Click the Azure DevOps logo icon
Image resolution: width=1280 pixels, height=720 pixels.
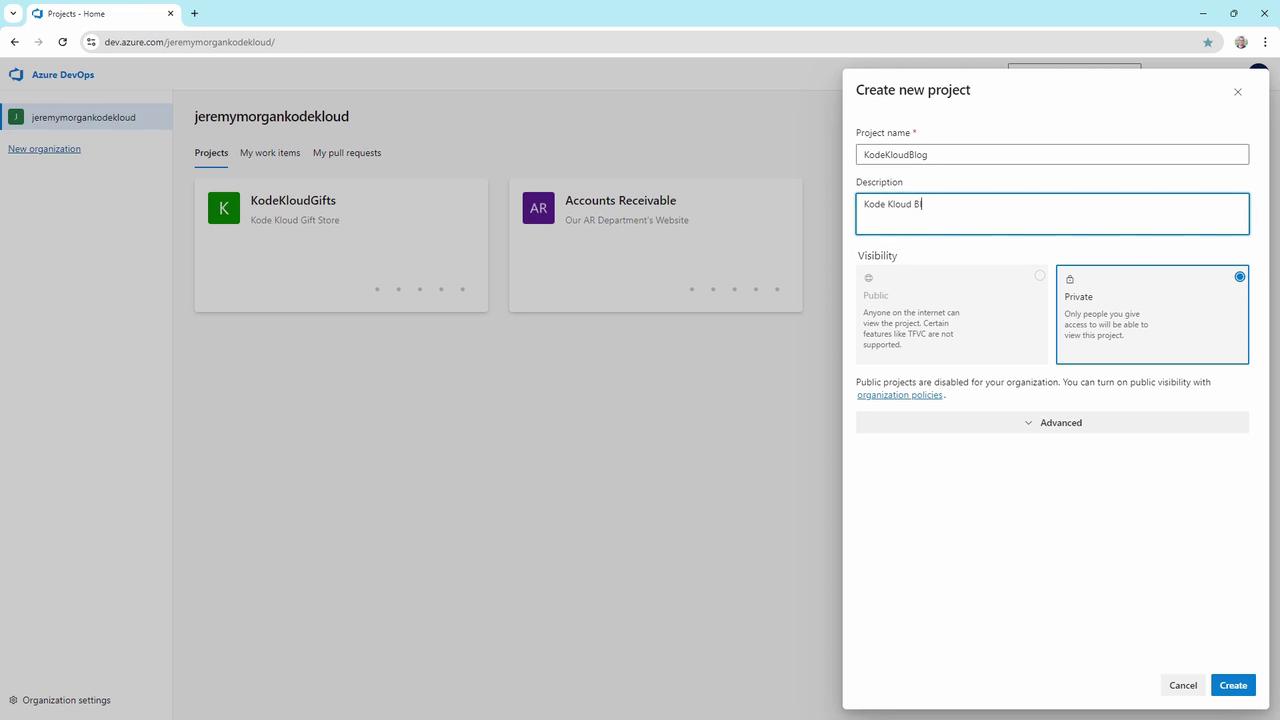(x=16, y=75)
